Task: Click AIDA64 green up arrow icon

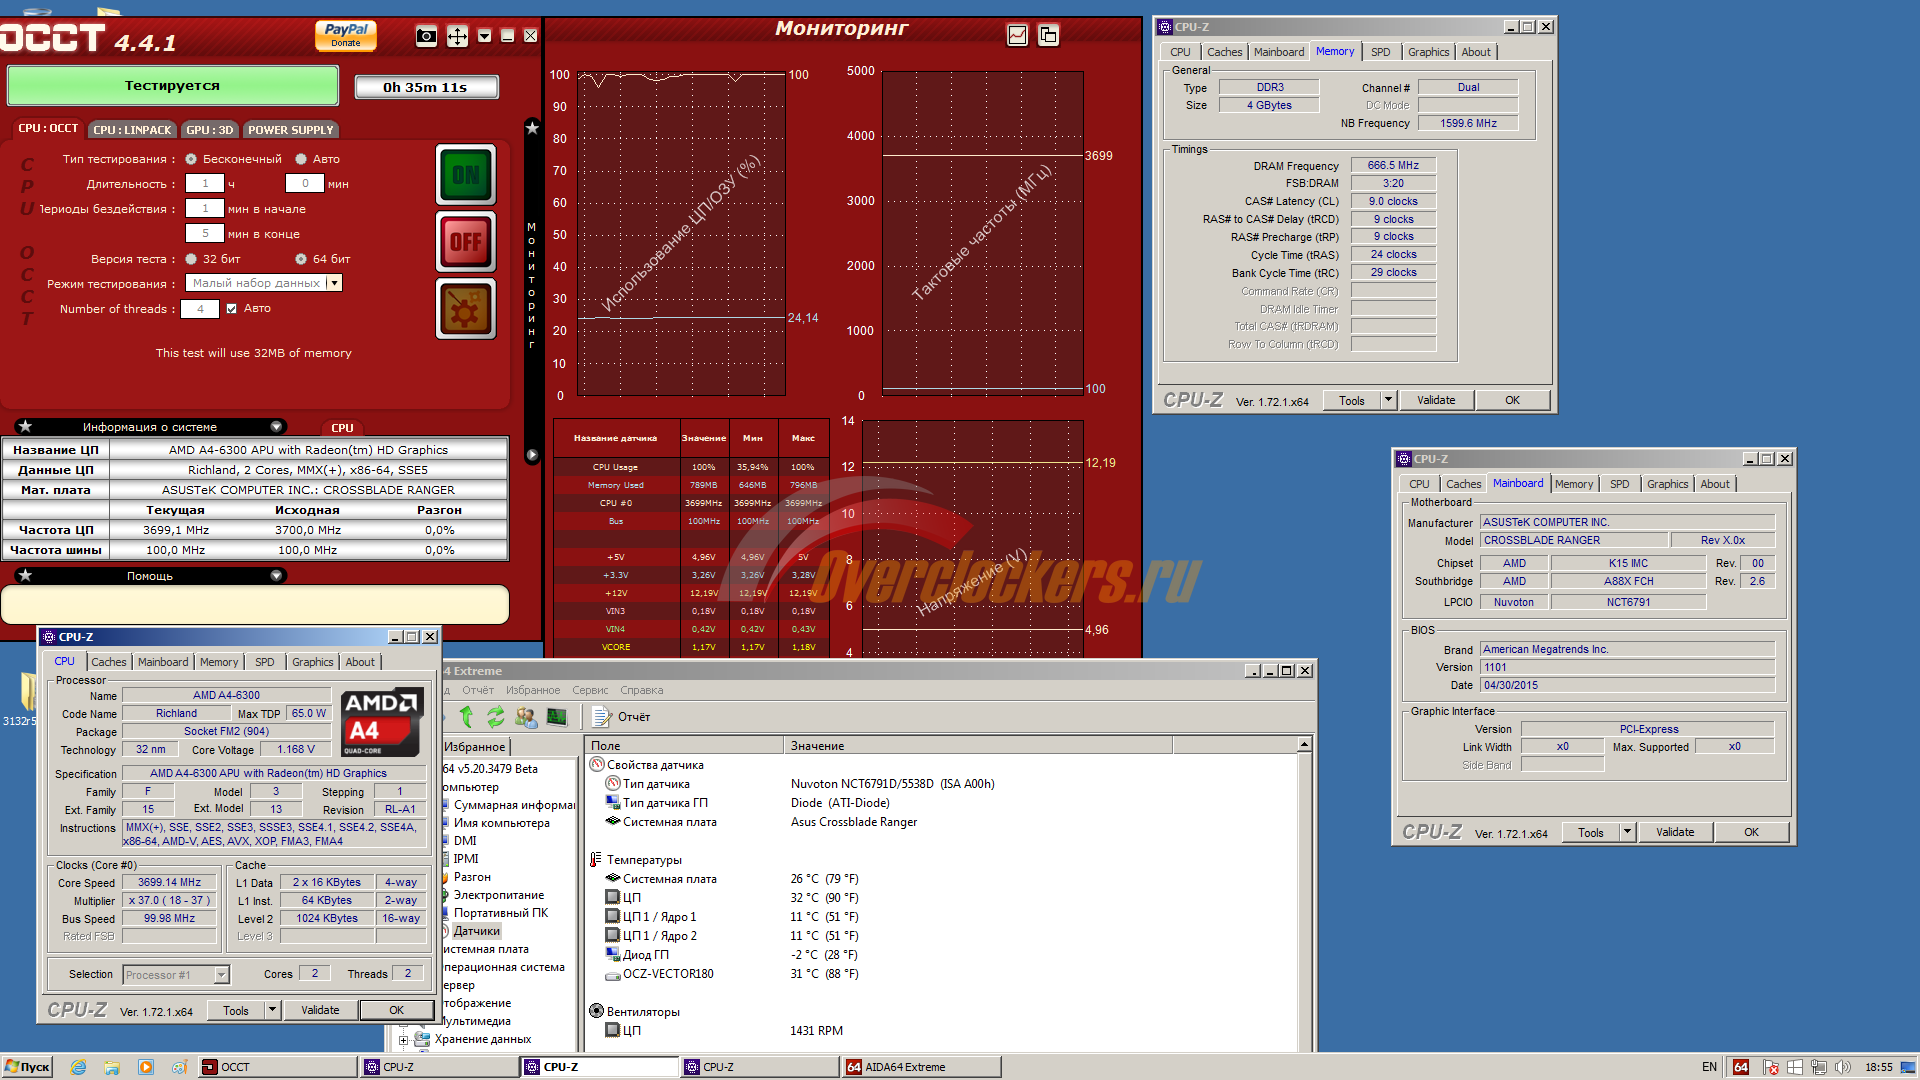Action: coord(466,717)
